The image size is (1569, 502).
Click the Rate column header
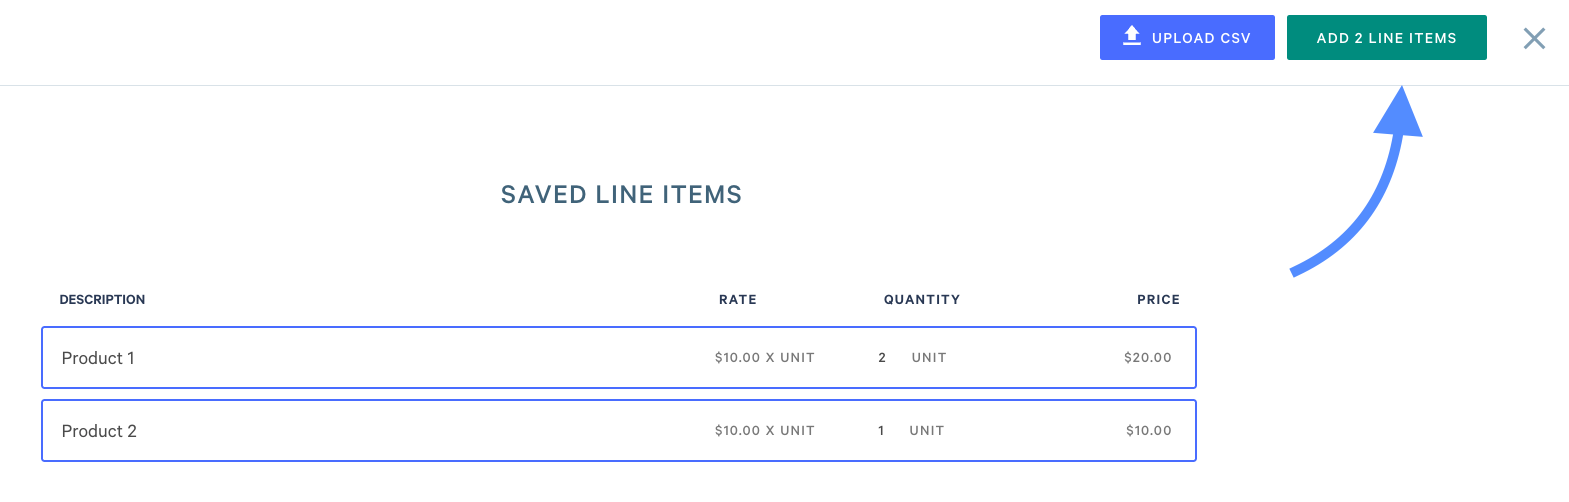[738, 299]
